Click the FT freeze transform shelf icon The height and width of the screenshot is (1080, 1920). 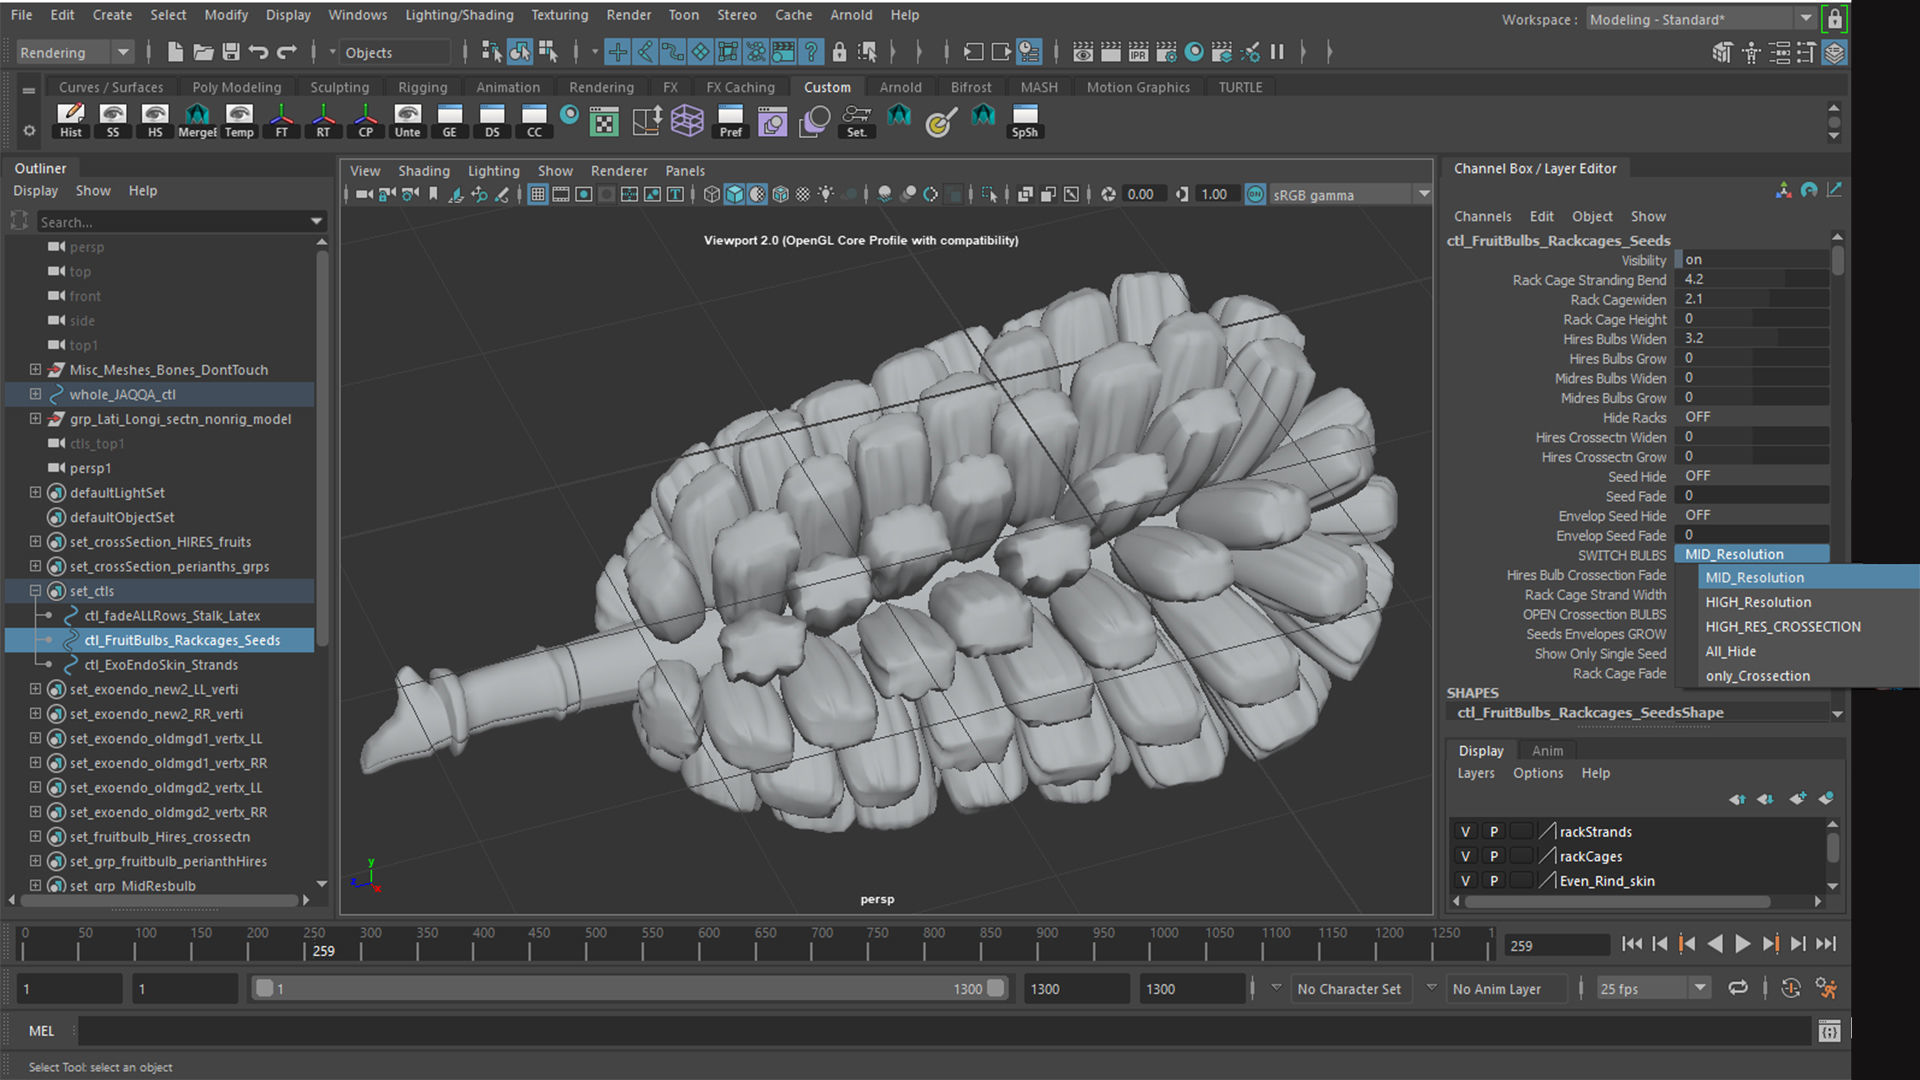[281, 120]
